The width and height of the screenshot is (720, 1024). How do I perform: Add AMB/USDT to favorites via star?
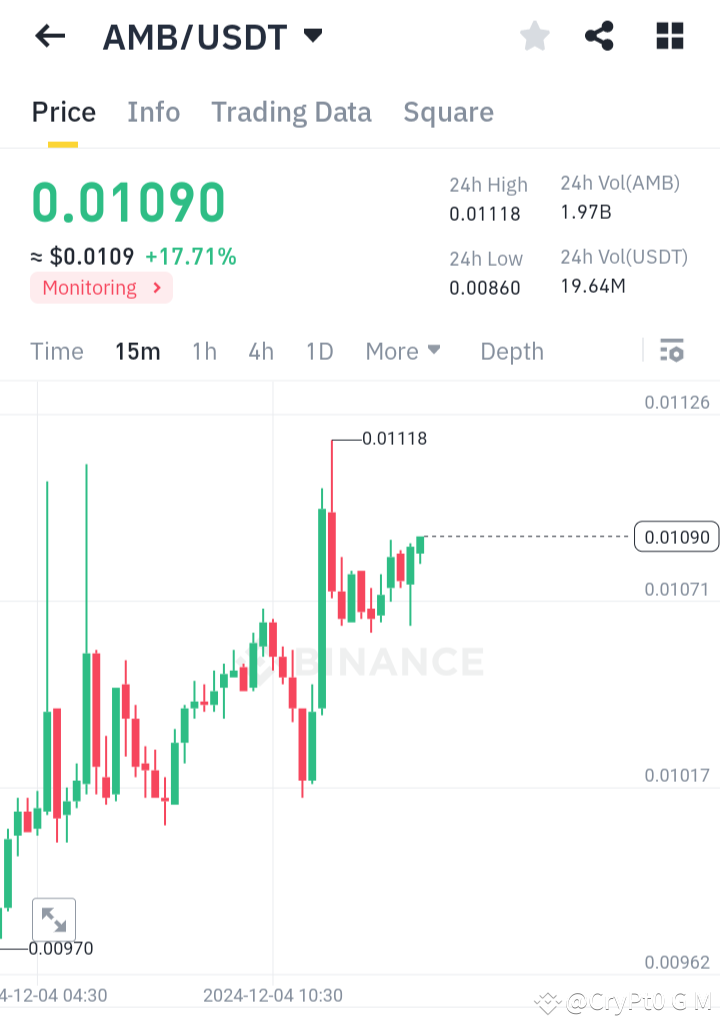pos(534,36)
